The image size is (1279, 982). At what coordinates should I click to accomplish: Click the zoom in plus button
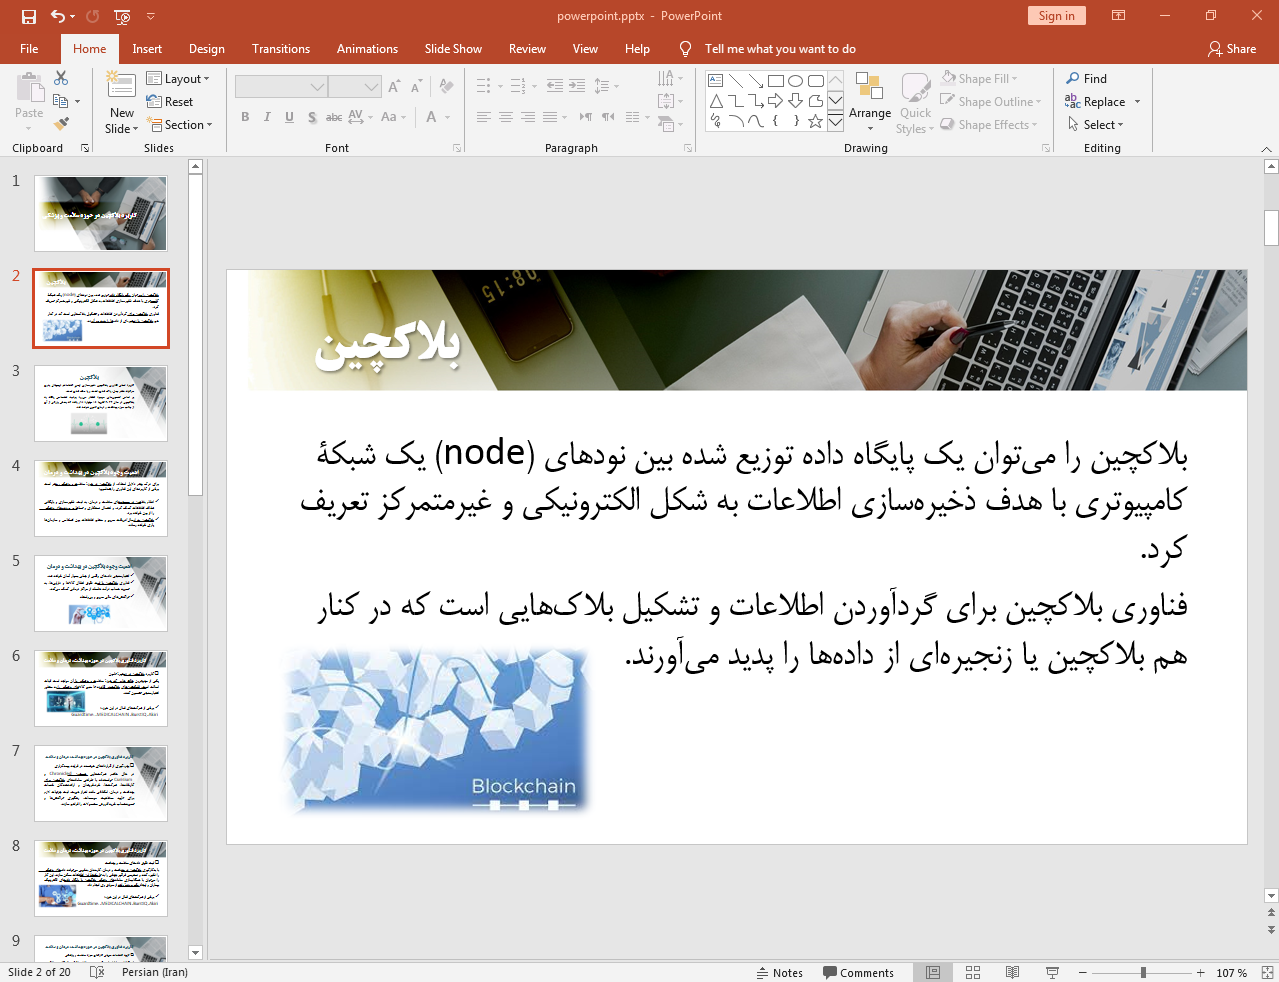1201,972
